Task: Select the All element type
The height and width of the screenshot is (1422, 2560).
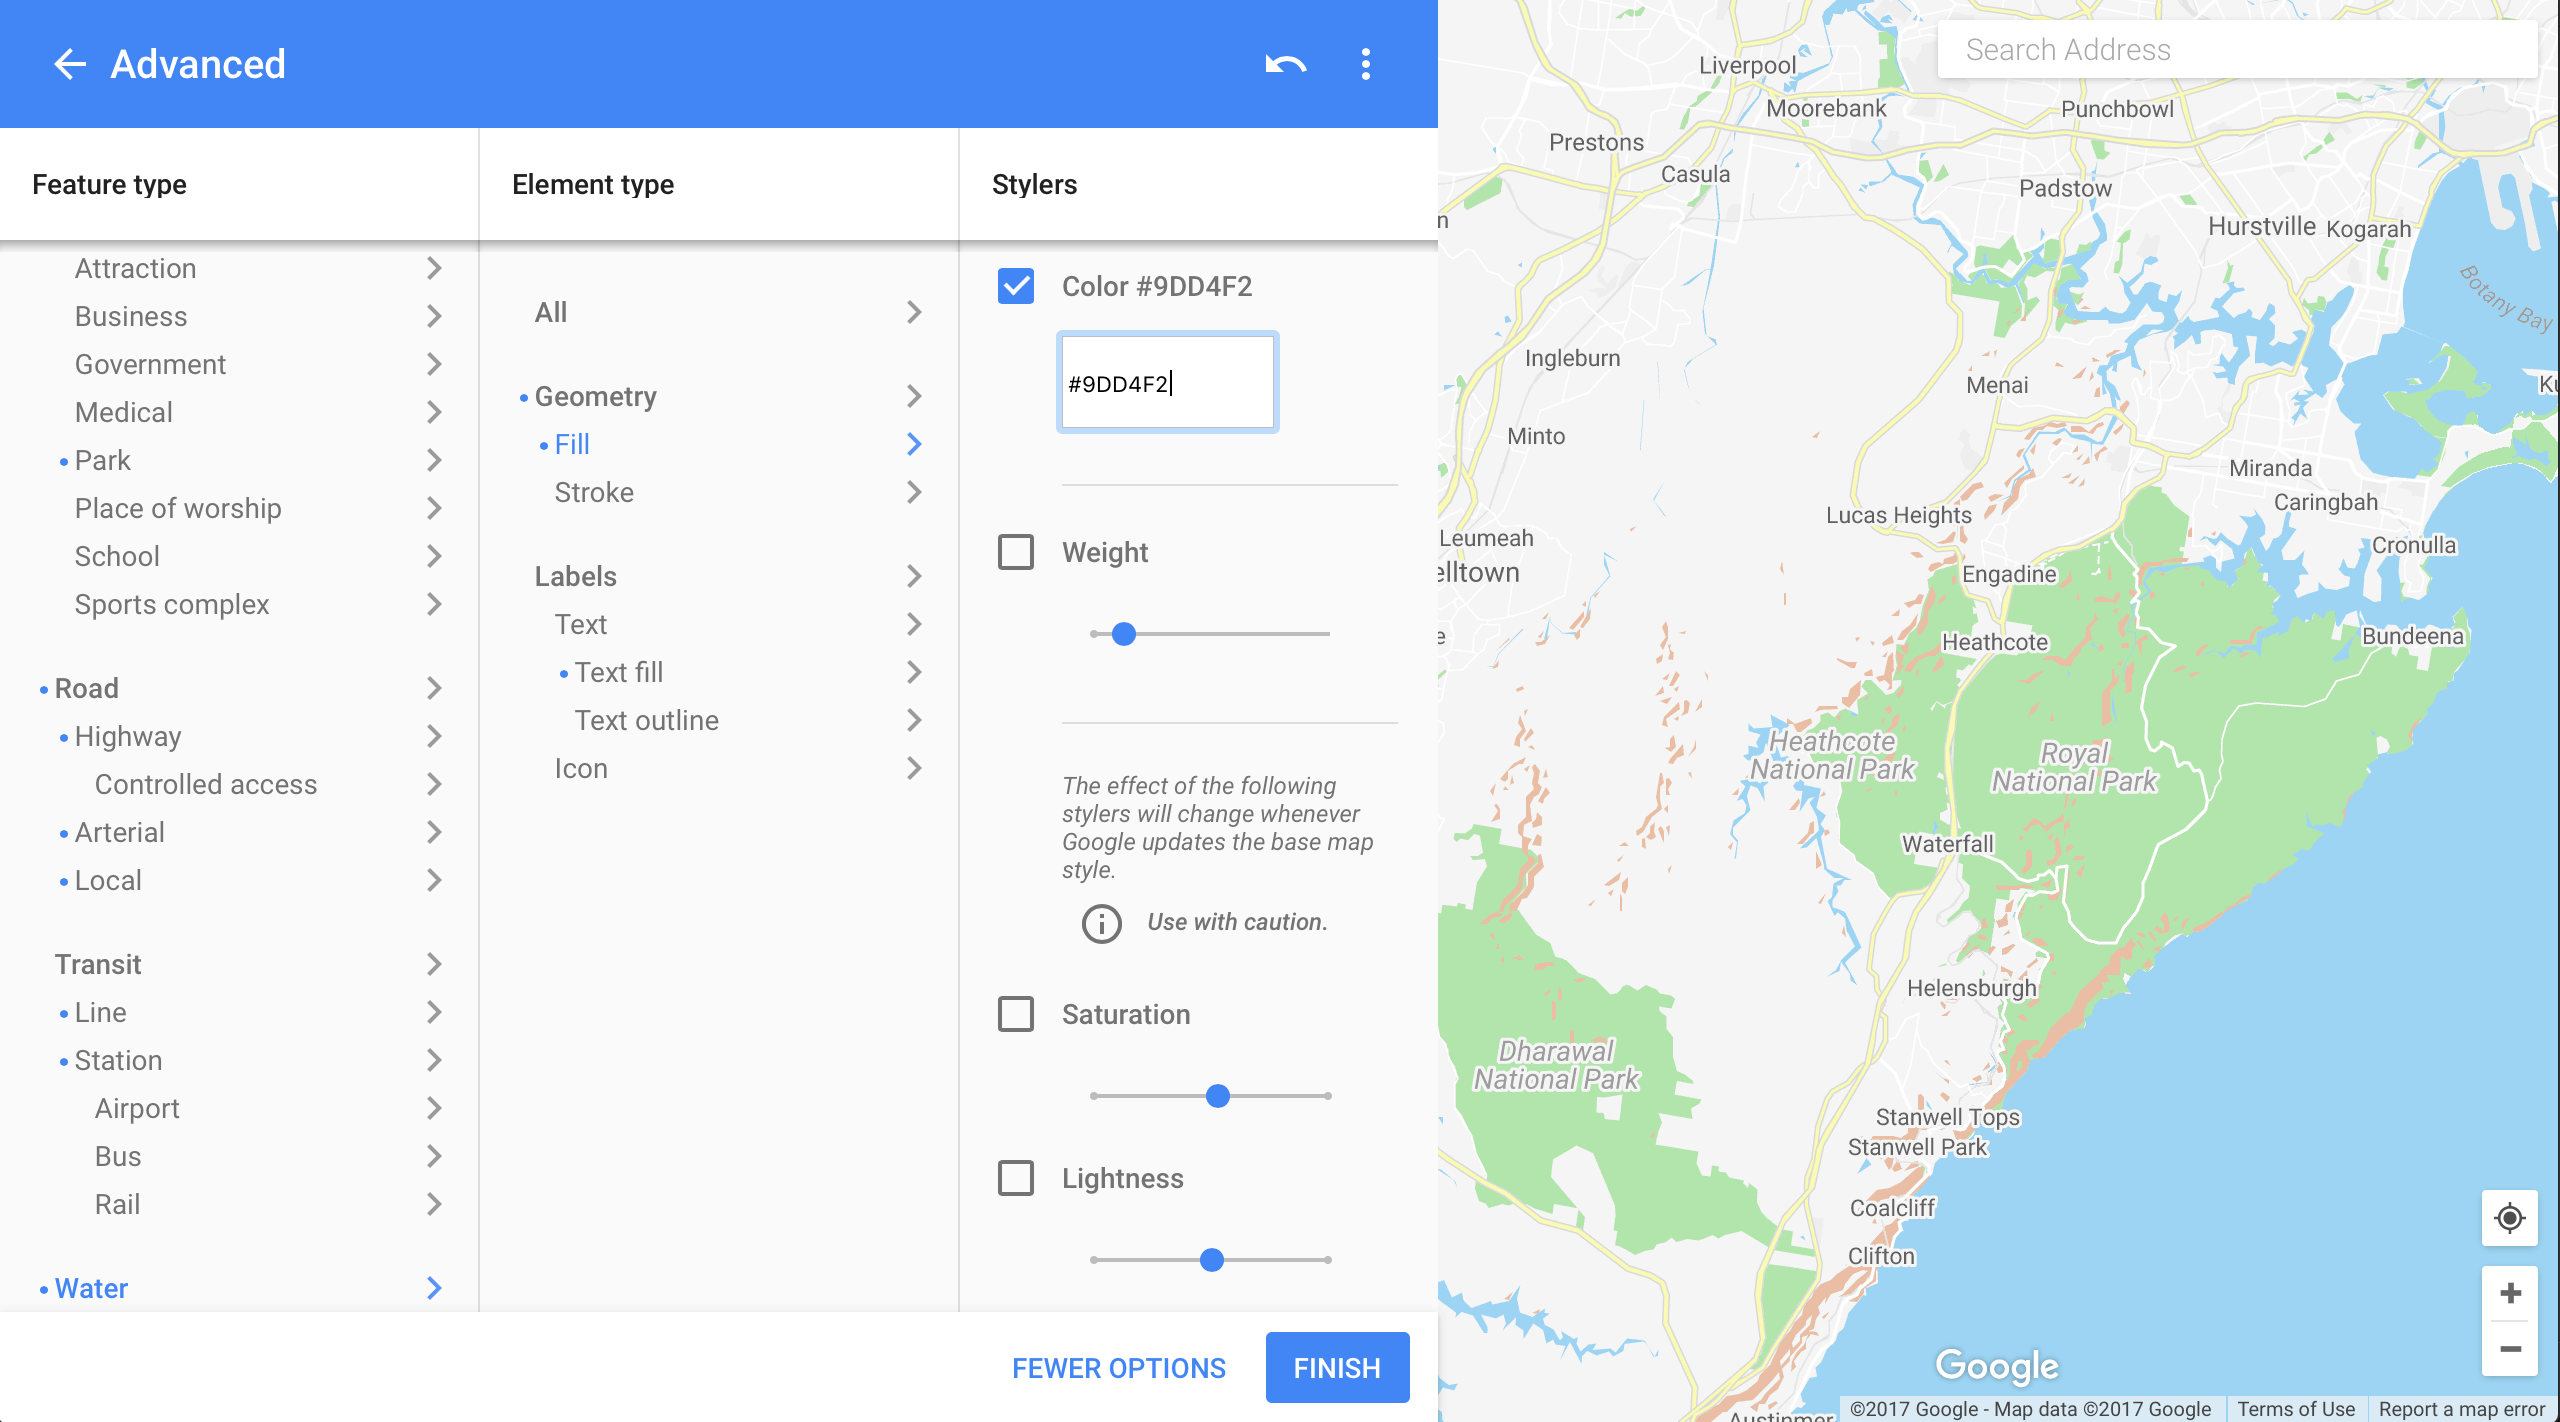Action: [x=551, y=312]
